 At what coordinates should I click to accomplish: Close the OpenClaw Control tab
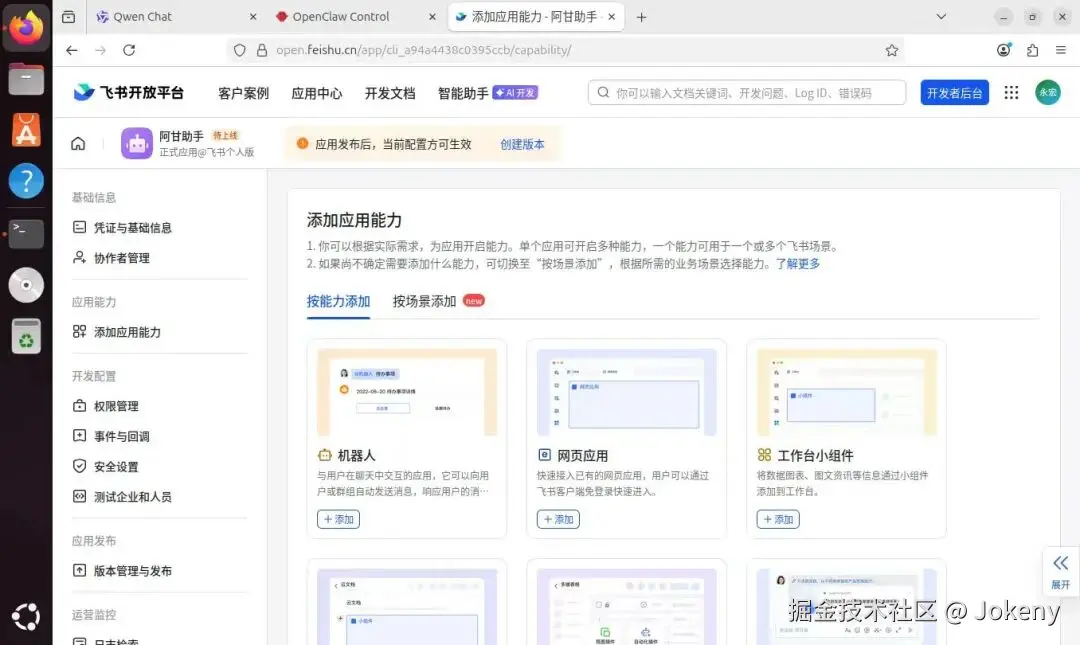click(432, 17)
